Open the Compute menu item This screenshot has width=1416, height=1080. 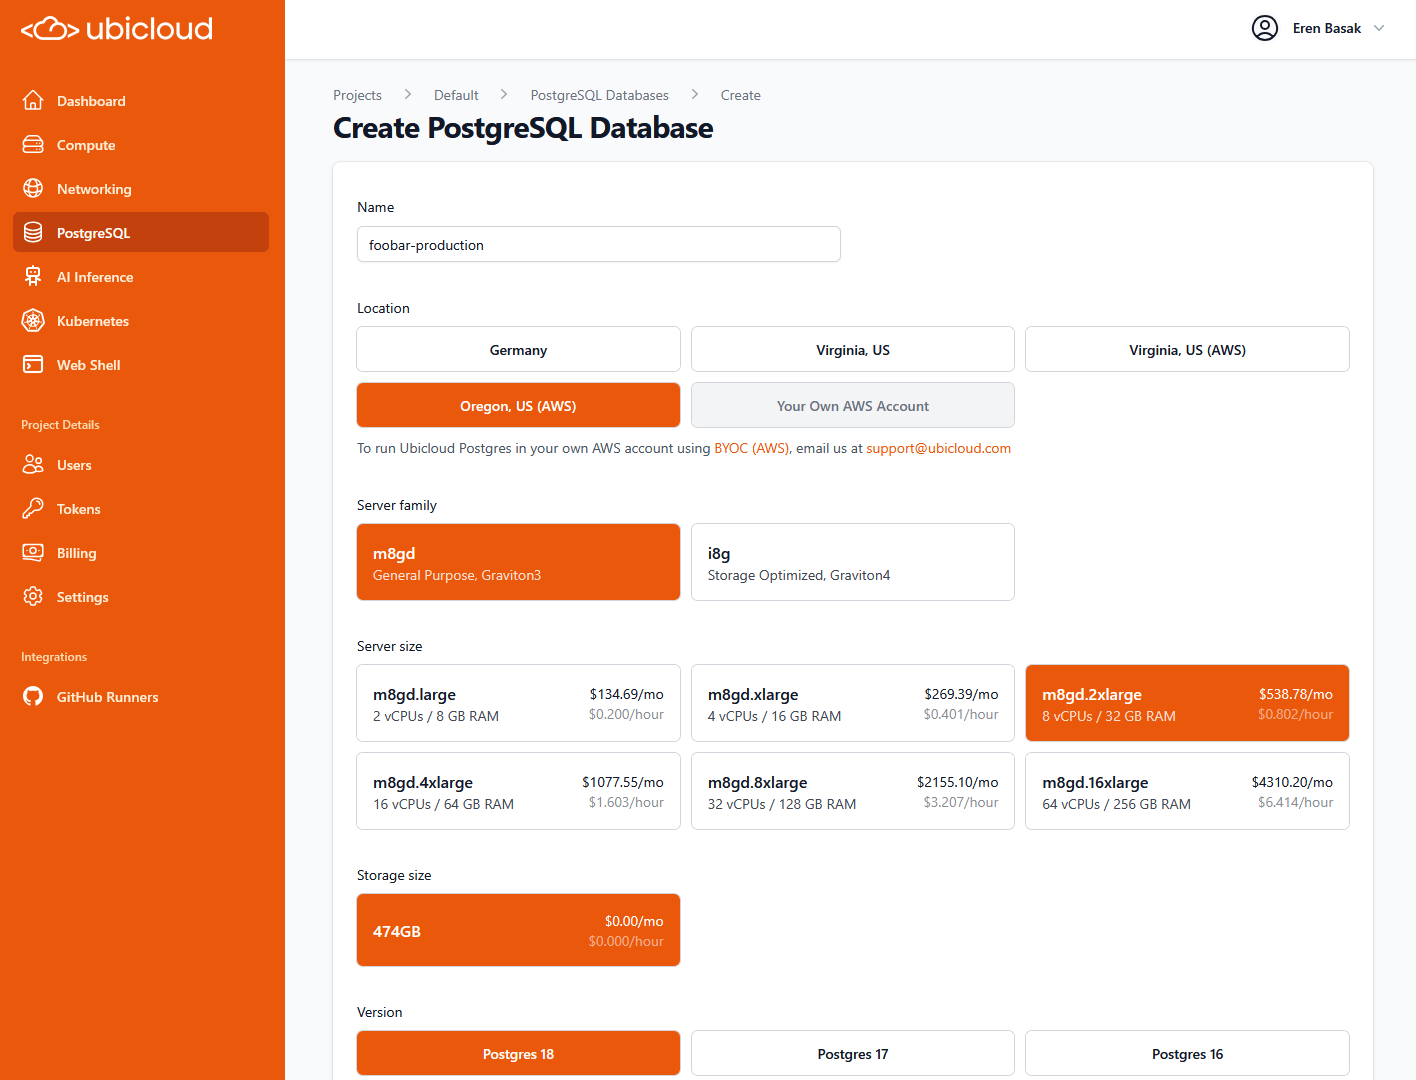[x=141, y=145]
